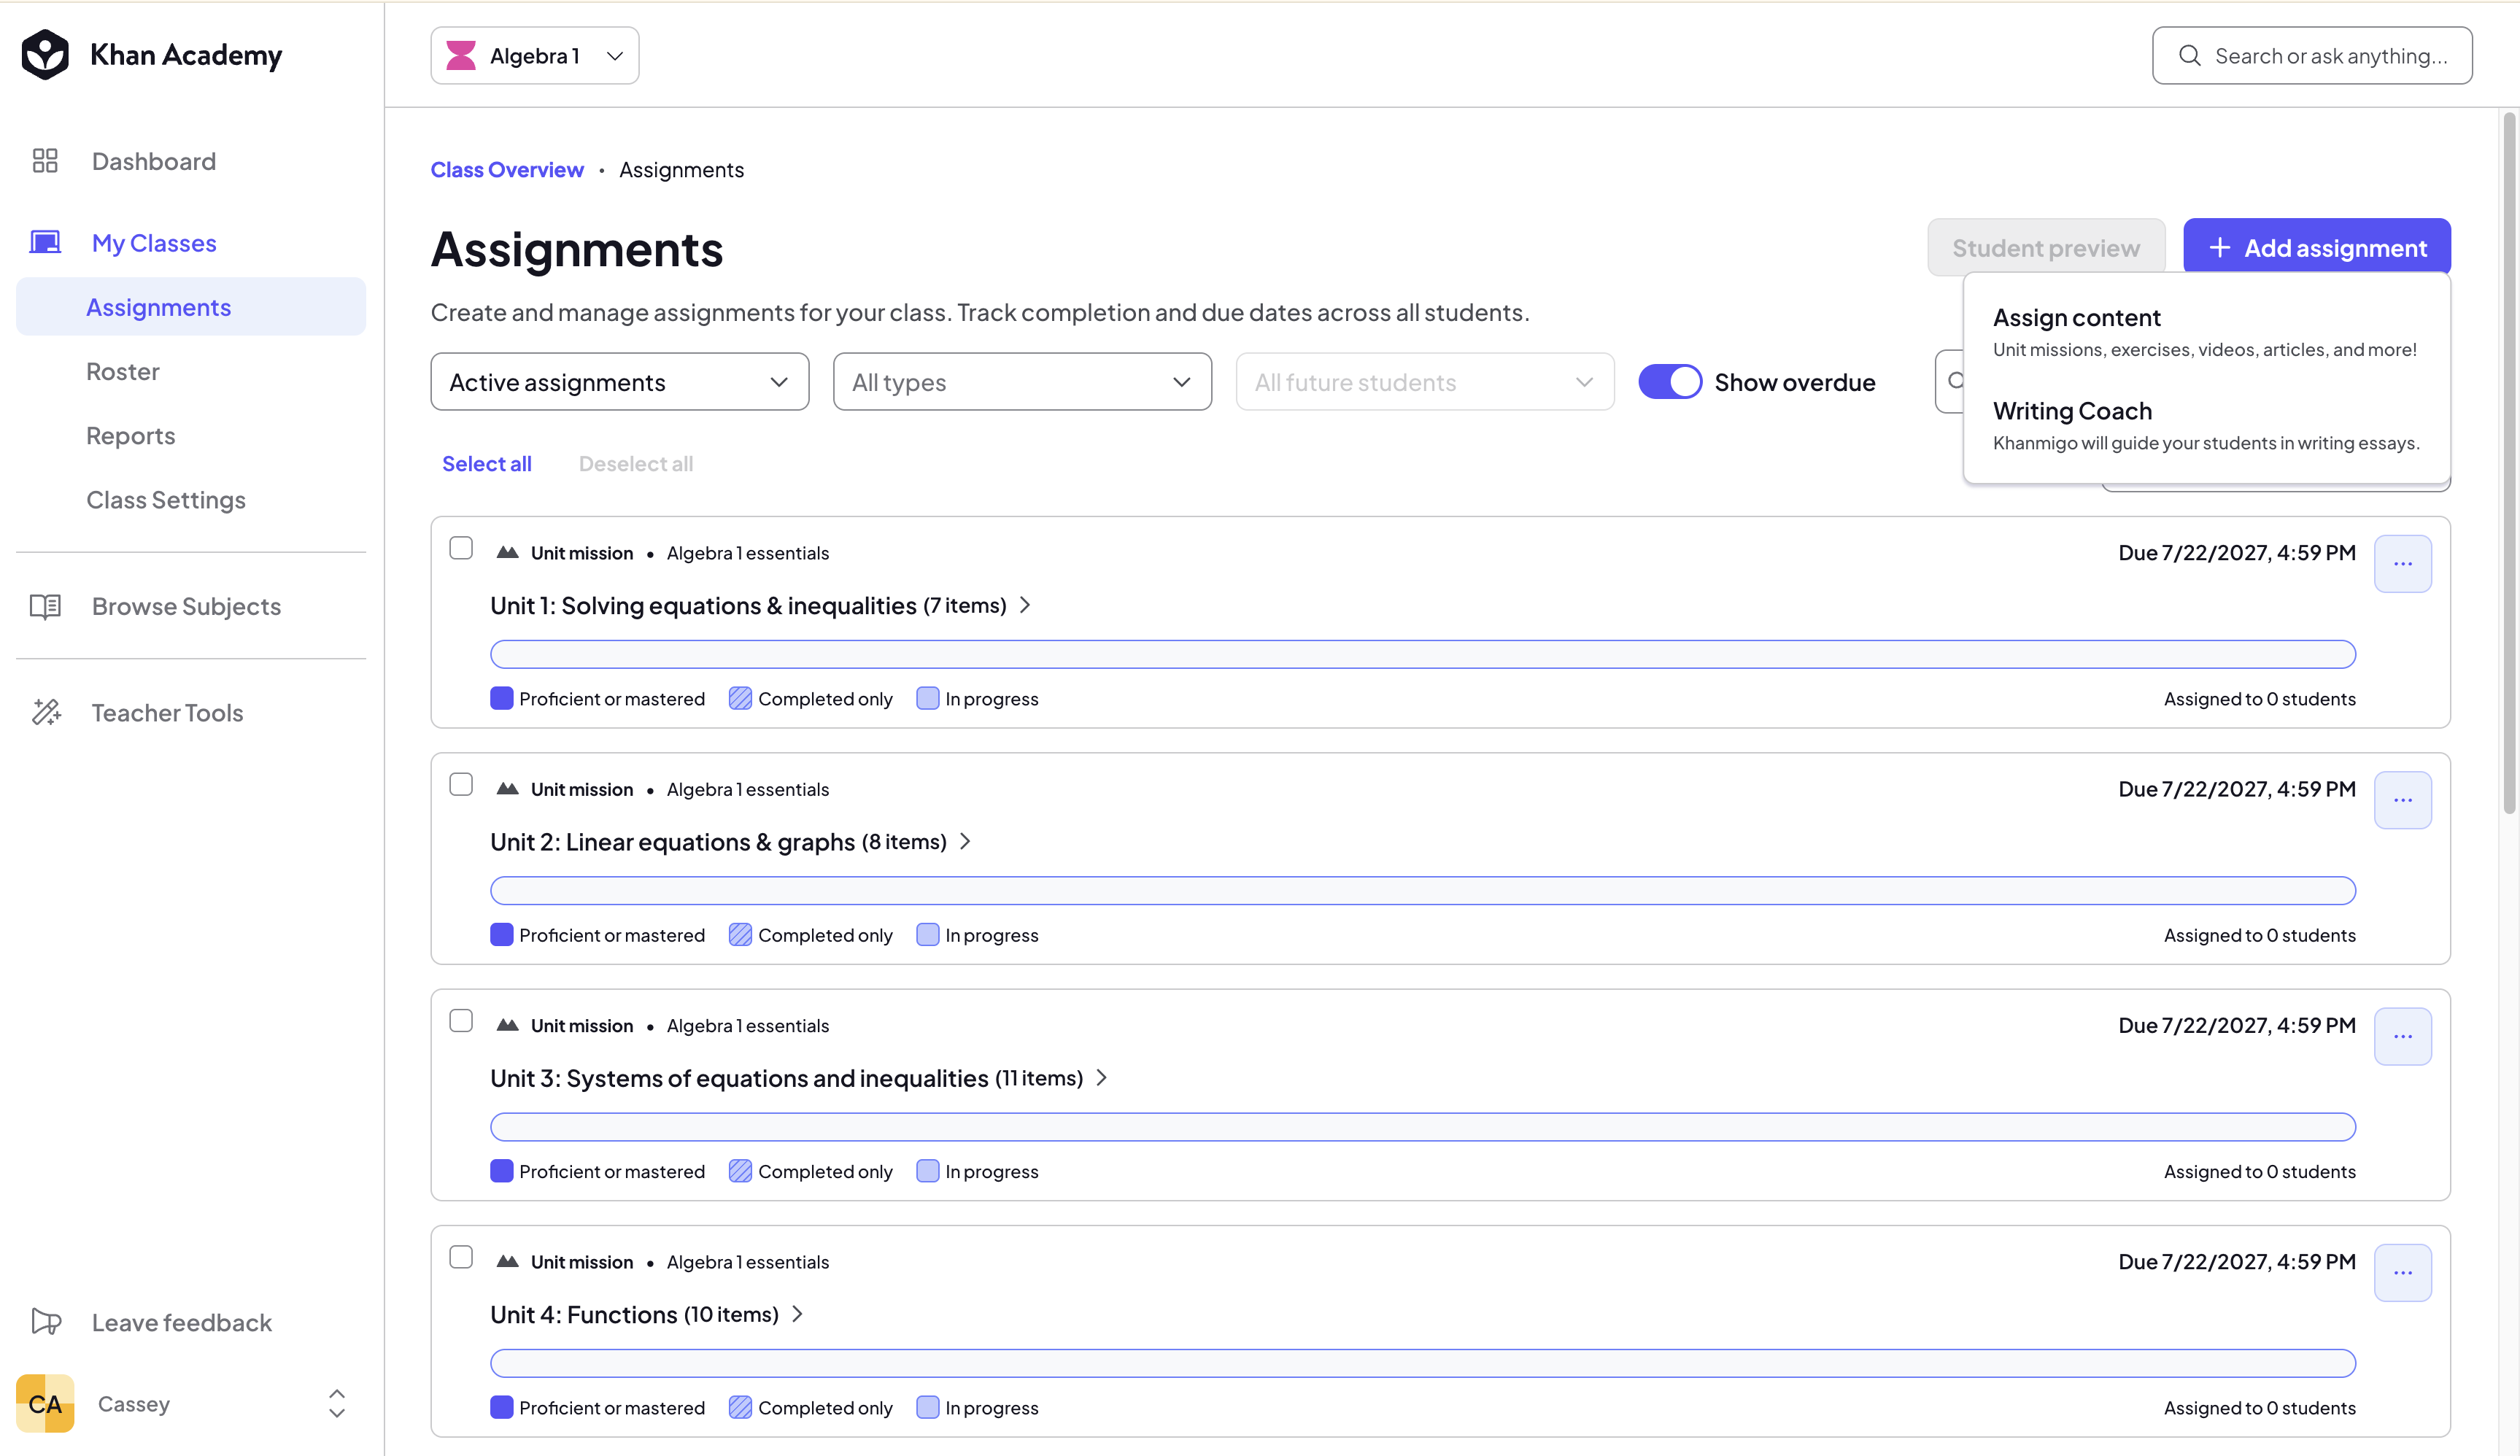Image resolution: width=2520 pixels, height=1456 pixels.
Task: Expand Unit 1 Solving equations items chevron
Action: pyautogui.click(x=1025, y=605)
